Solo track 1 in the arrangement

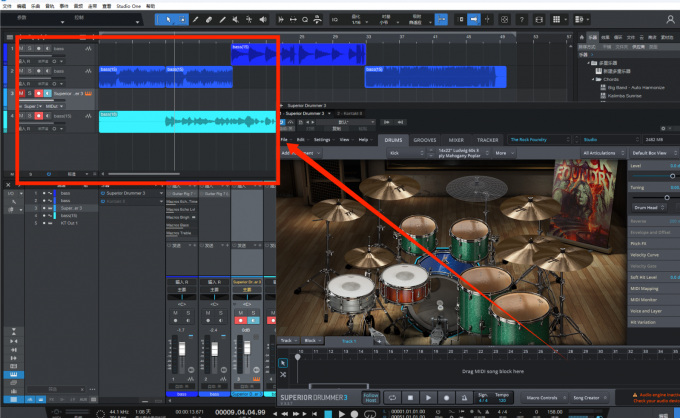click(x=30, y=48)
